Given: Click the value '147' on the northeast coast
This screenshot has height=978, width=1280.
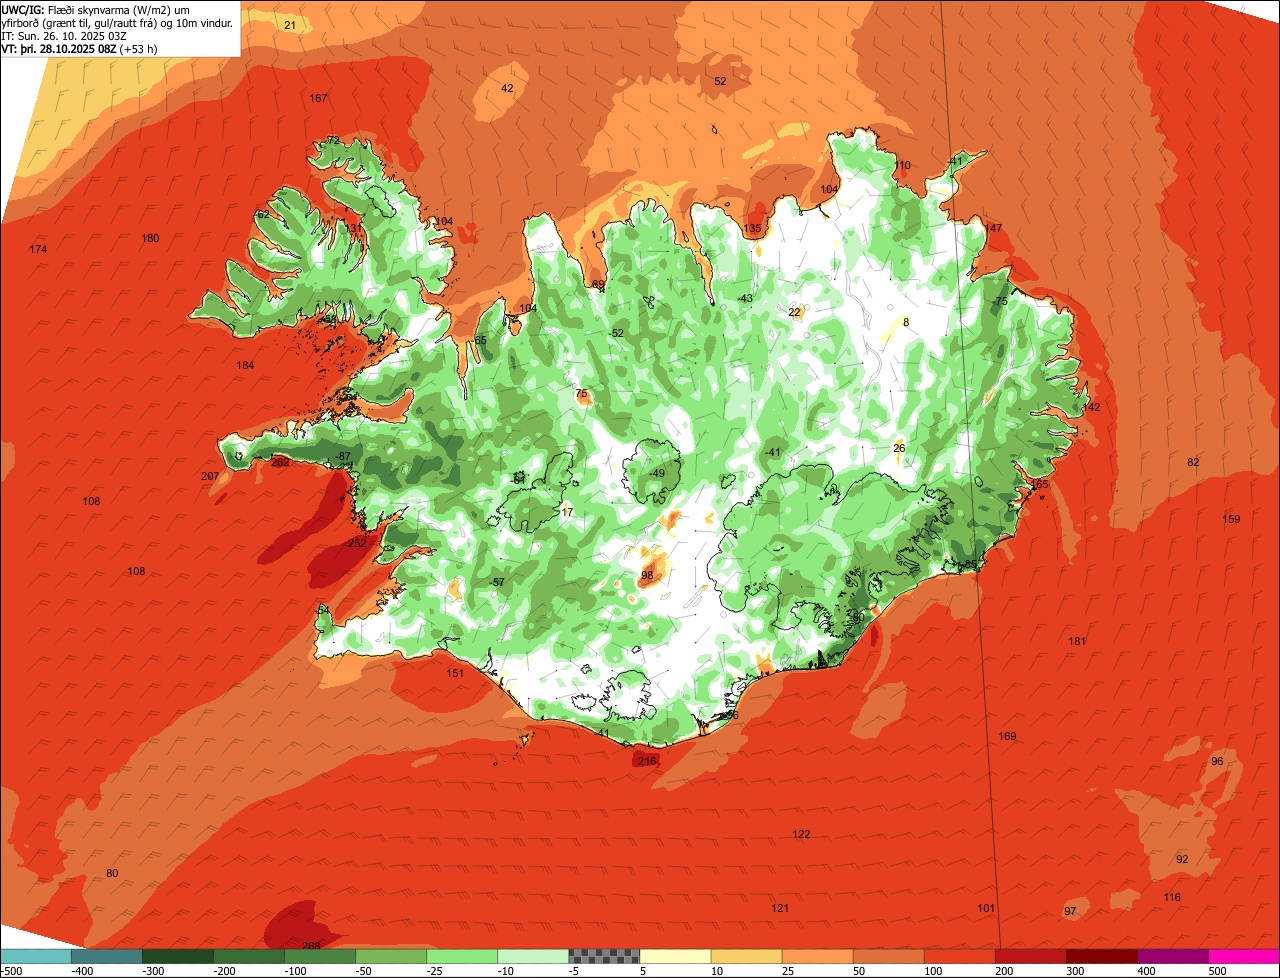Looking at the screenshot, I should click(993, 228).
